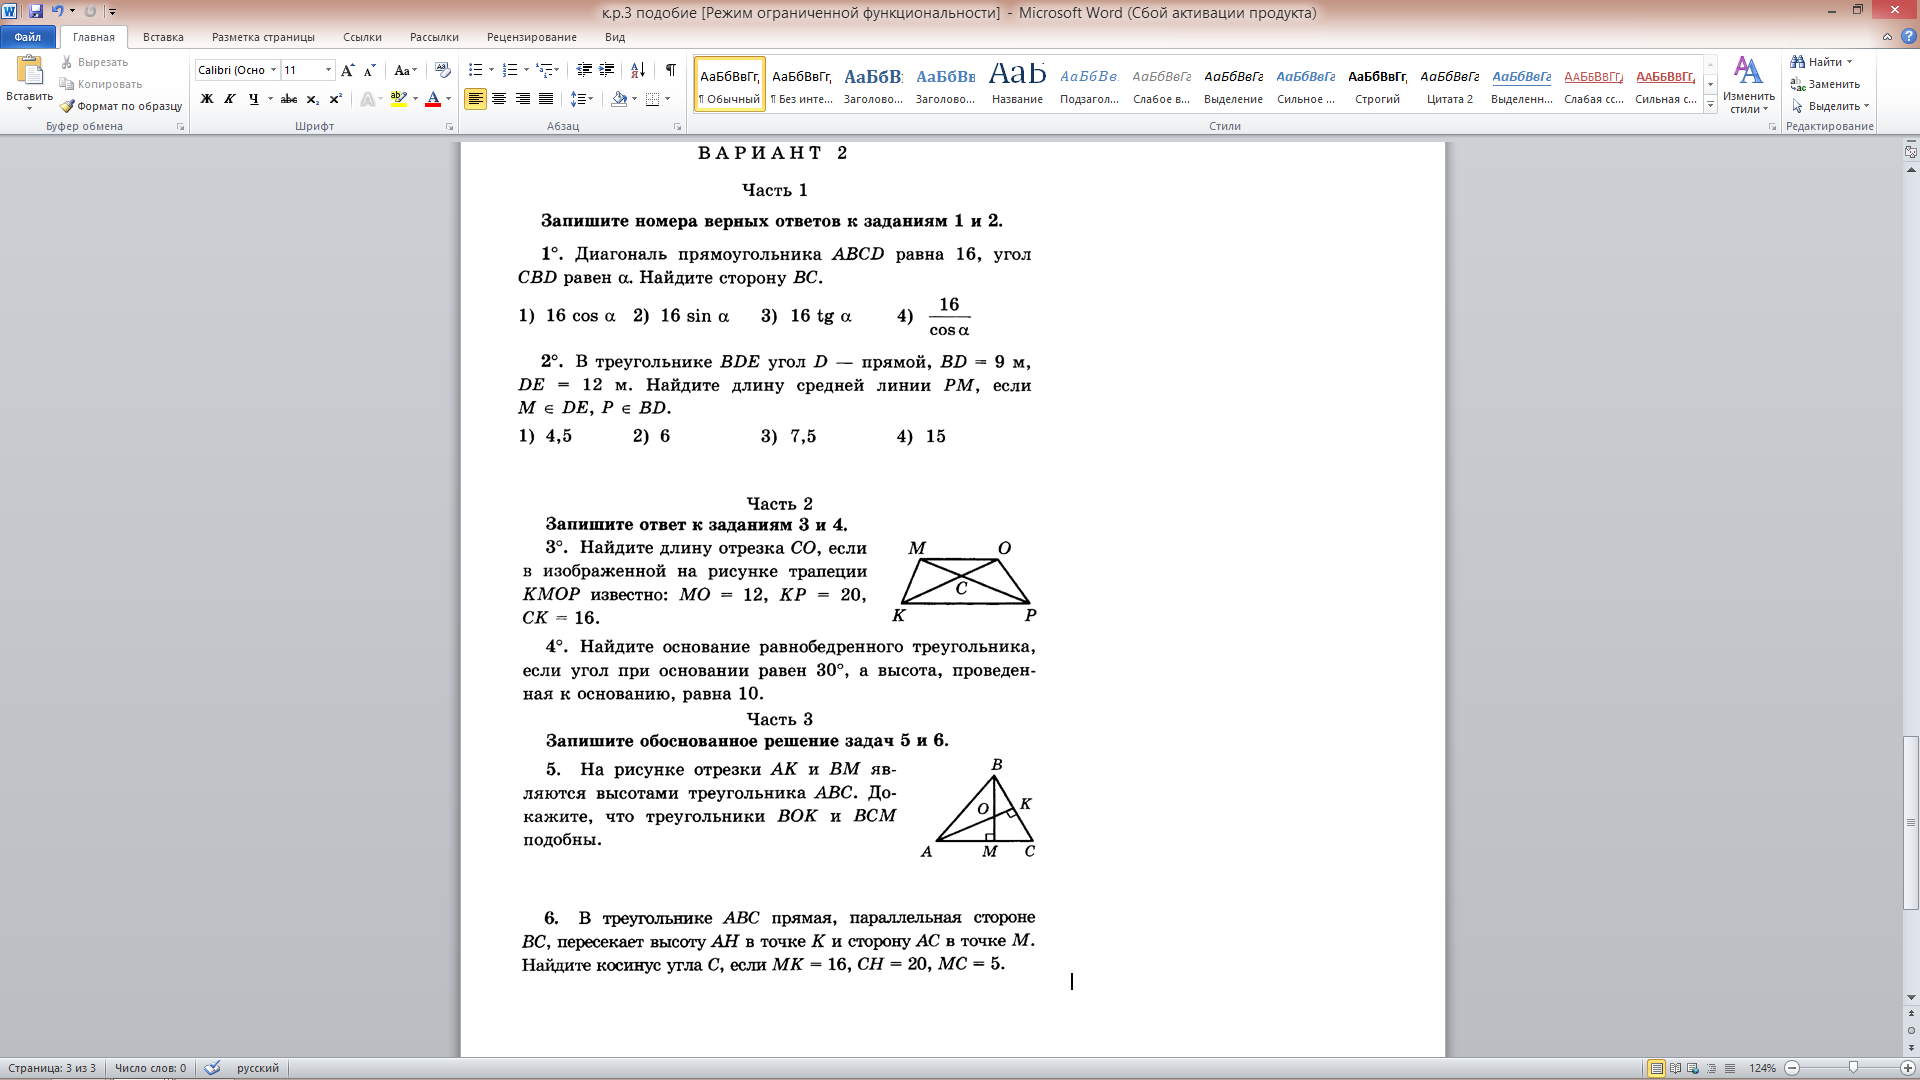Toggle align left paragraph alignment
The width and height of the screenshot is (1920, 1080).
(475, 99)
